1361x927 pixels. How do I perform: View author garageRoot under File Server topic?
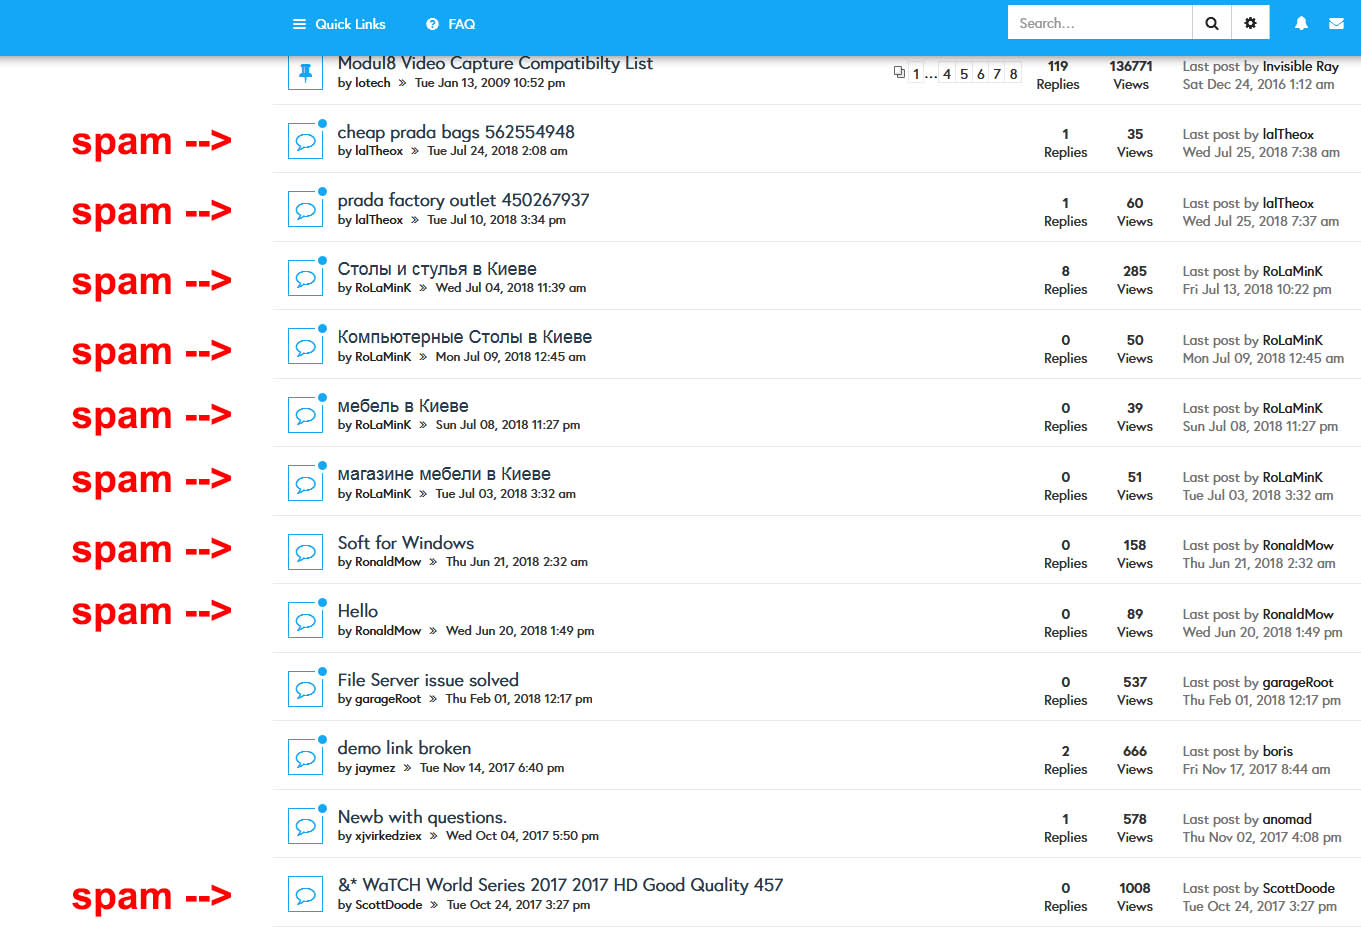(x=388, y=699)
